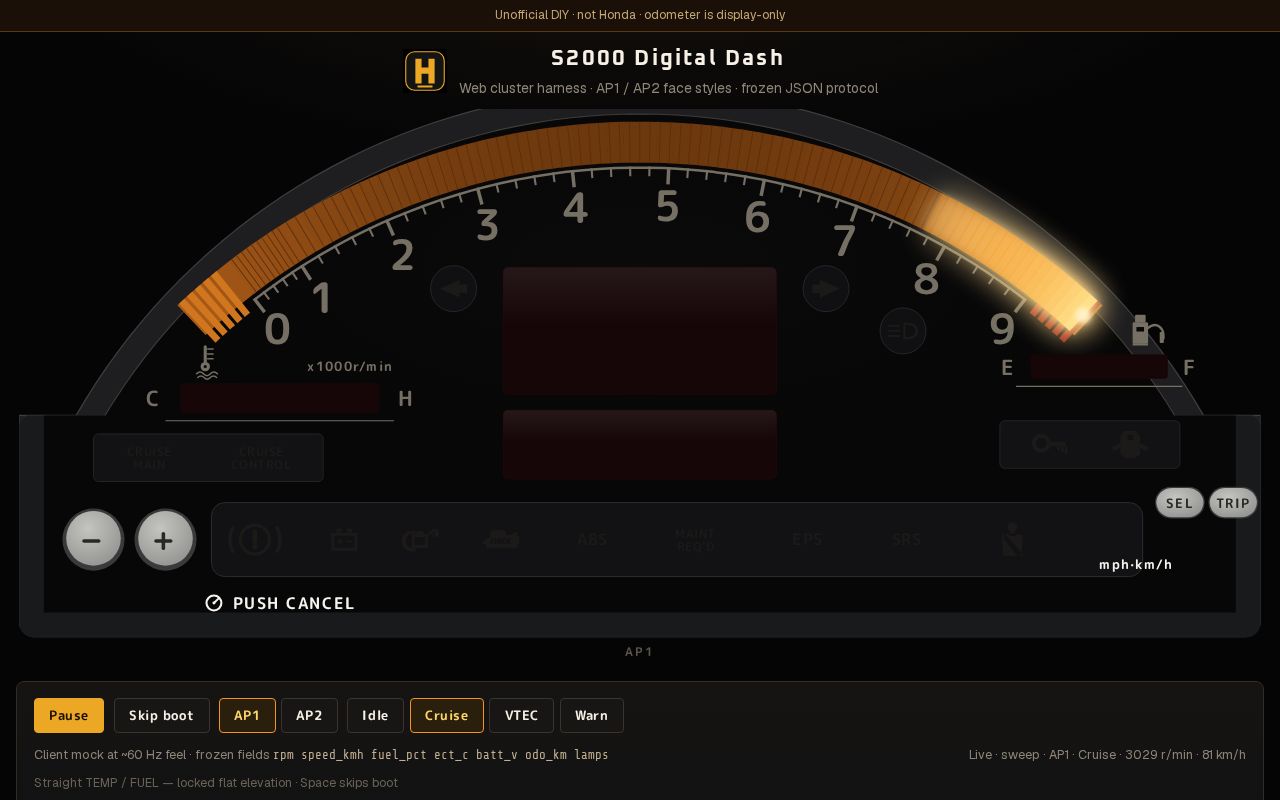Click the lamp icon beside the key

click(x=1130, y=444)
